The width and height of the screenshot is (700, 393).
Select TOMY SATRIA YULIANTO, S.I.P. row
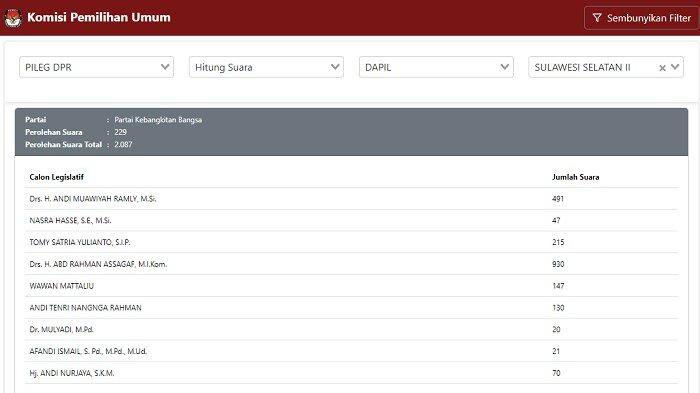coord(352,242)
